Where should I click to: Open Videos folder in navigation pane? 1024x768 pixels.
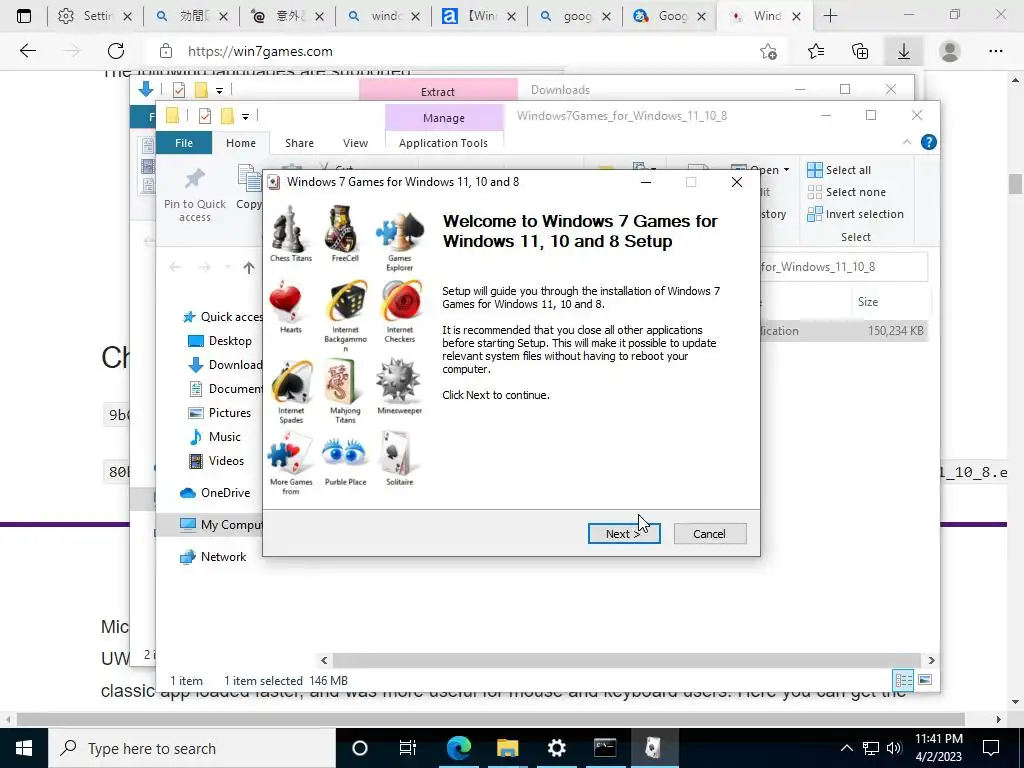pyautogui.click(x=216, y=461)
